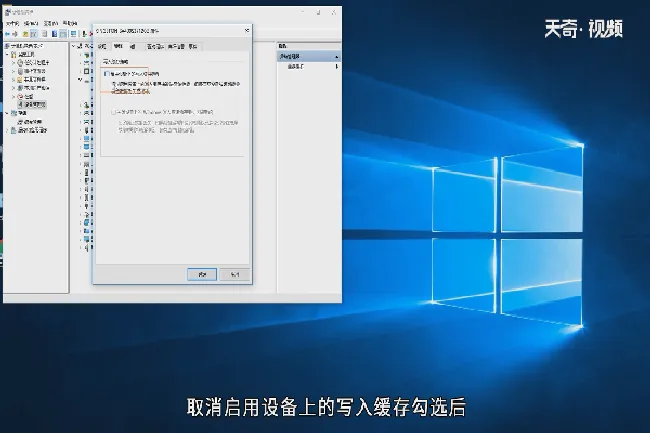Click More Actions in the Actions pane

click(296, 66)
